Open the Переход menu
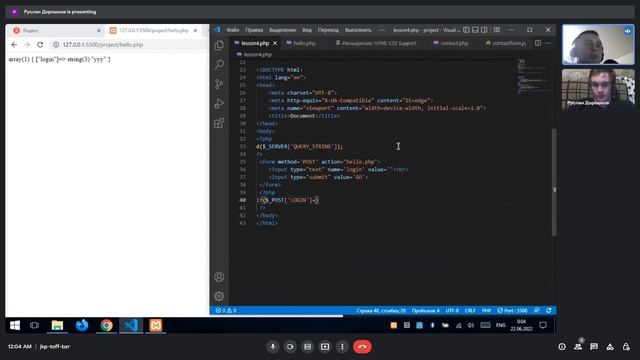640x360 pixels. [x=328, y=30]
